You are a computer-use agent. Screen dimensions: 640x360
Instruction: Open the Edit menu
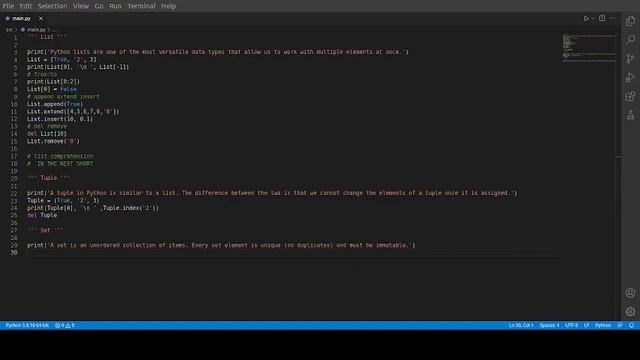[26, 6]
